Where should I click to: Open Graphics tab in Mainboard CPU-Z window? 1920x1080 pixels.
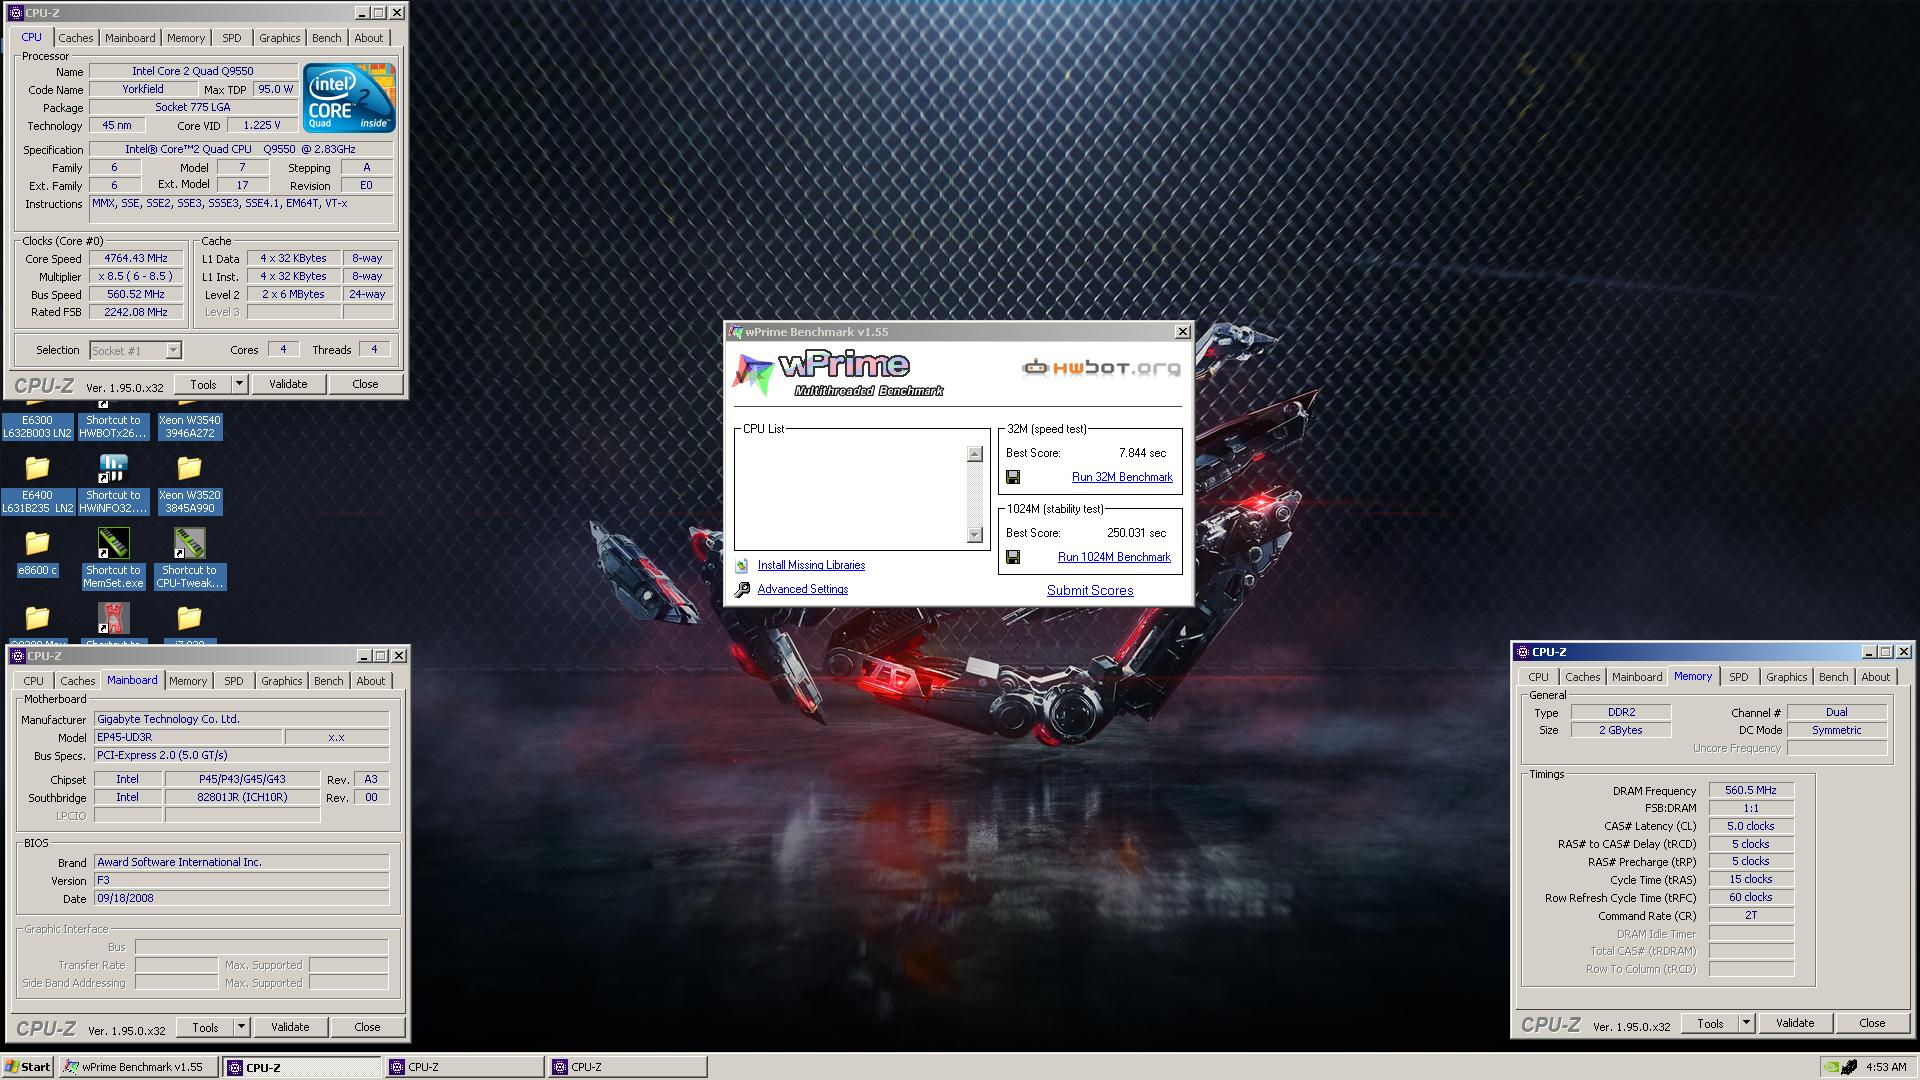(281, 681)
